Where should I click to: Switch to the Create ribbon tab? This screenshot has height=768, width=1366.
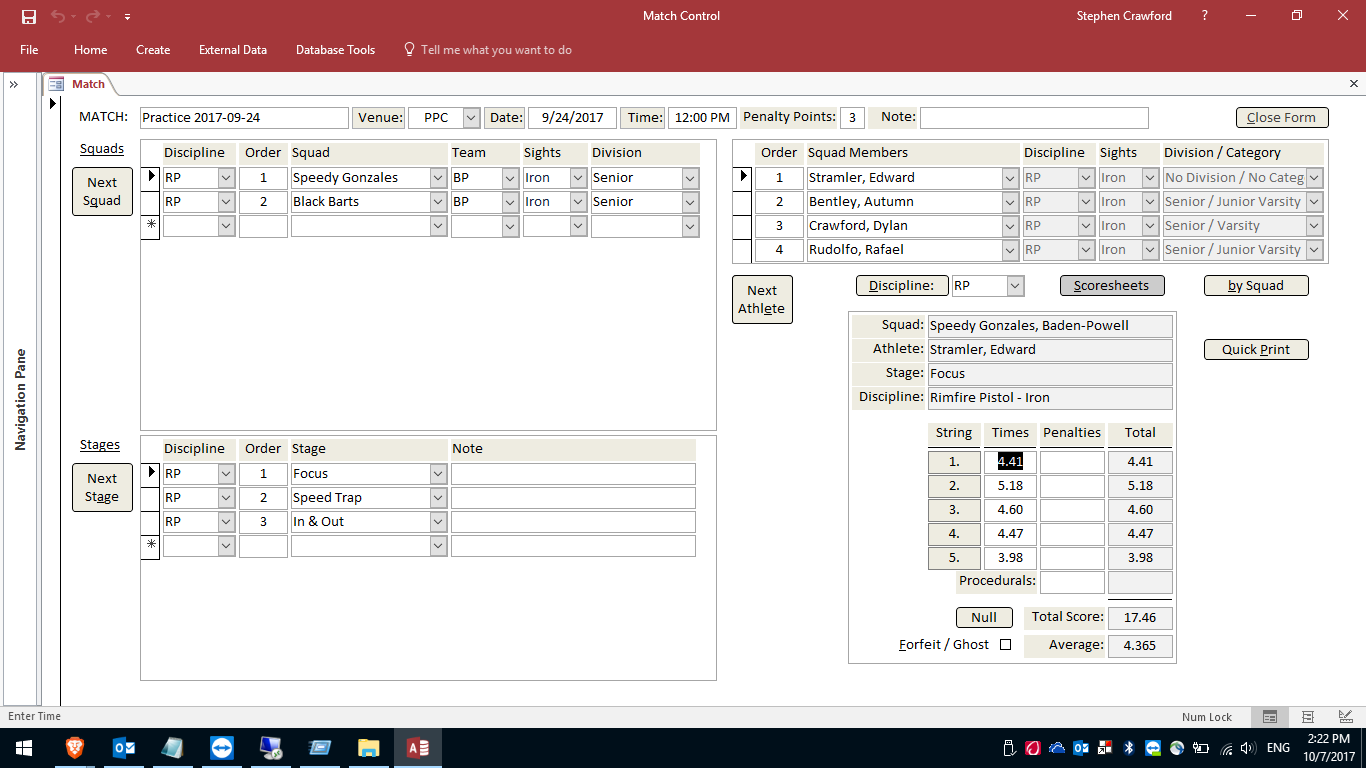click(x=153, y=49)
